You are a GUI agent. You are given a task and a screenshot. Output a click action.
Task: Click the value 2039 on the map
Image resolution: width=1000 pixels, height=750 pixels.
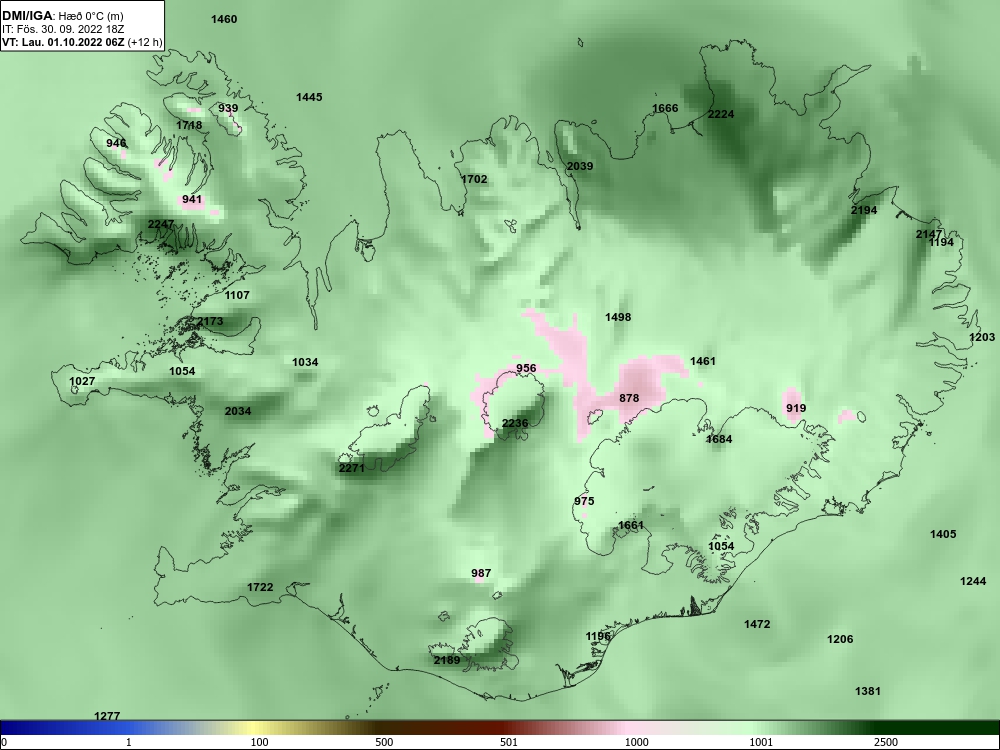[x=580, y=166]
